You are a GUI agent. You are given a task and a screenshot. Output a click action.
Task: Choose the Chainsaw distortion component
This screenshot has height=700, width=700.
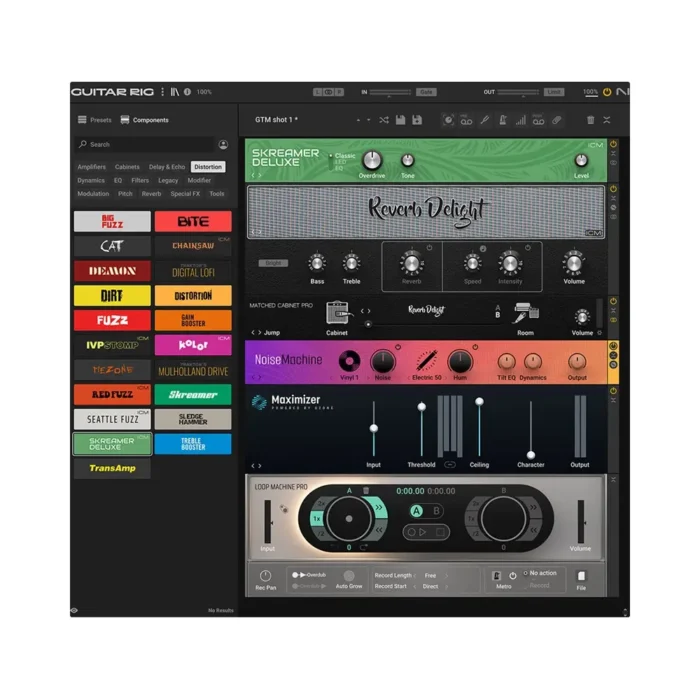(193, 246)
